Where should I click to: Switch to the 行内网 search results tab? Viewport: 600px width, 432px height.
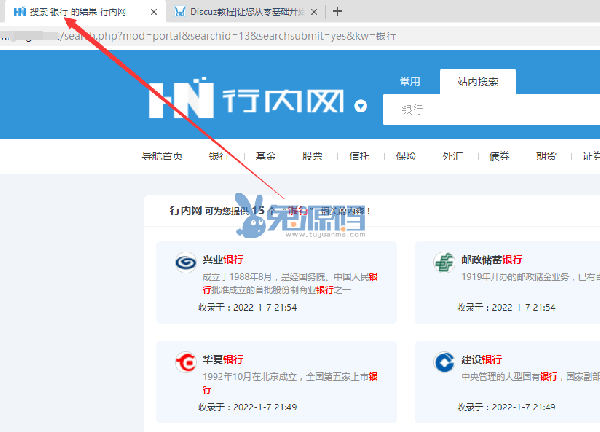85,12
